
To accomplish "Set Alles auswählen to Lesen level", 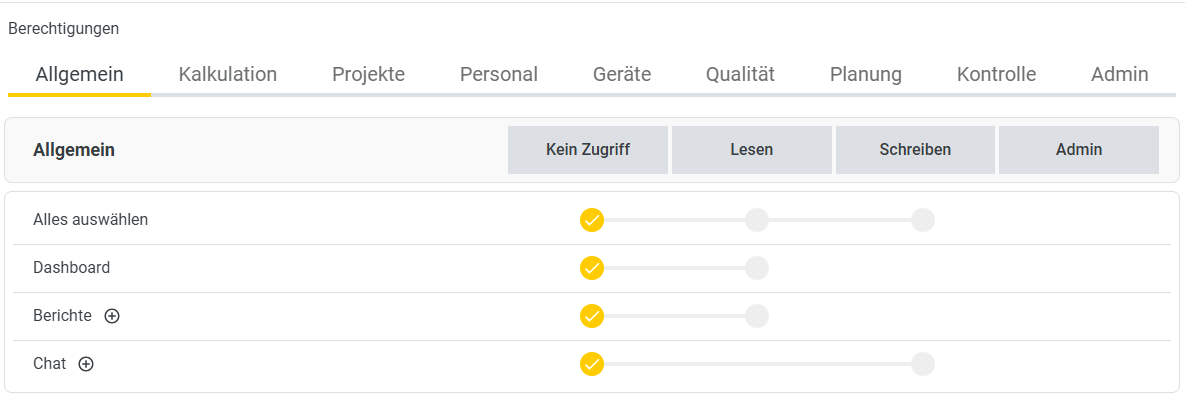I will [x=756, y=220].
